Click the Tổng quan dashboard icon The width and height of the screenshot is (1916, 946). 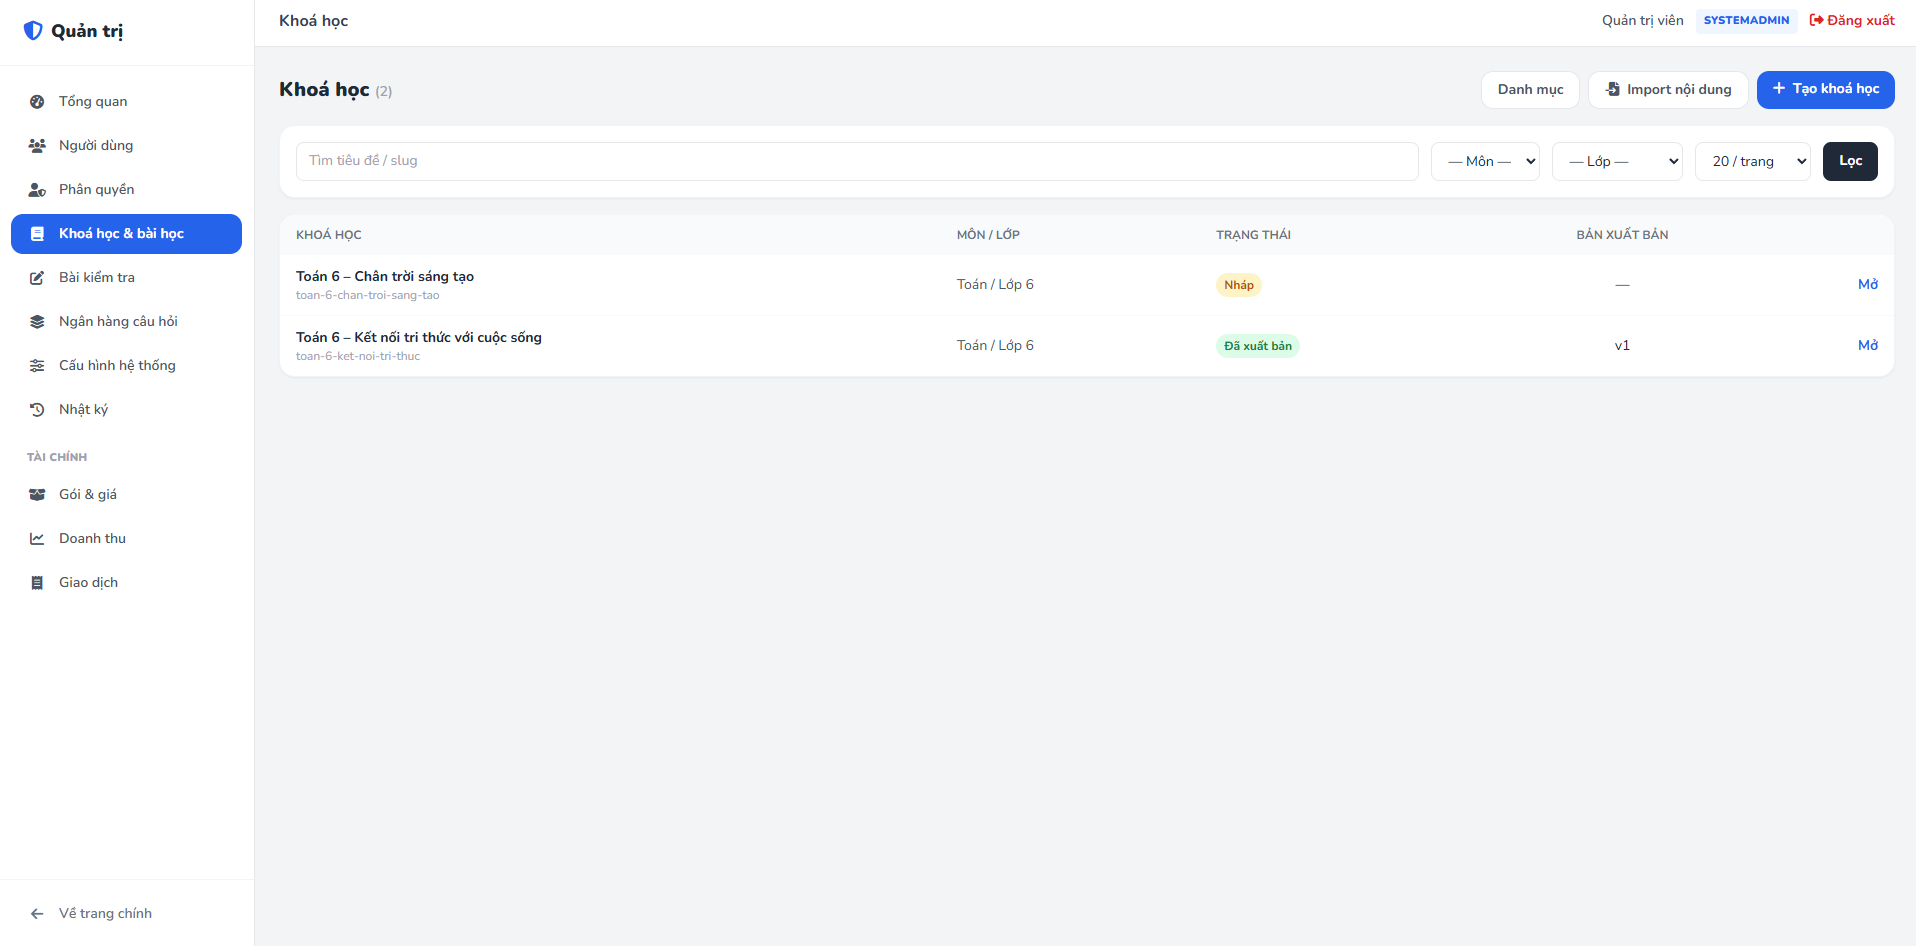37,102
